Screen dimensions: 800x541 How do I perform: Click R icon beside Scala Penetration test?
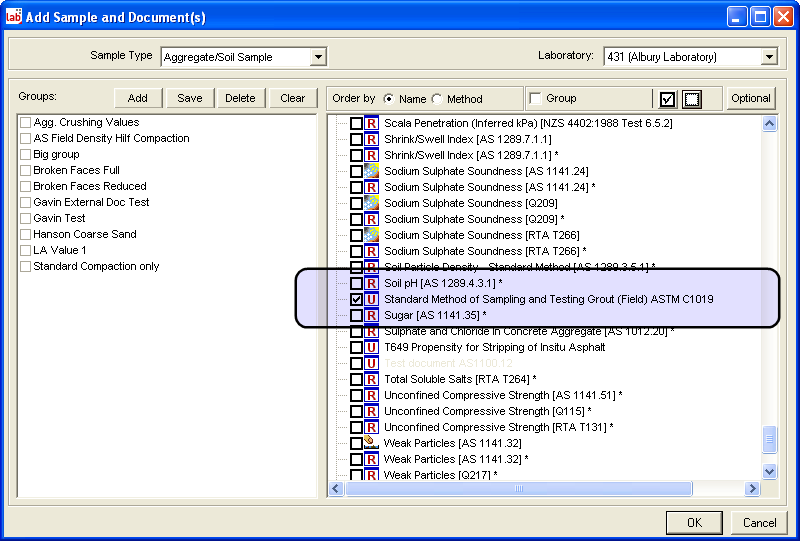coord(371,123)
